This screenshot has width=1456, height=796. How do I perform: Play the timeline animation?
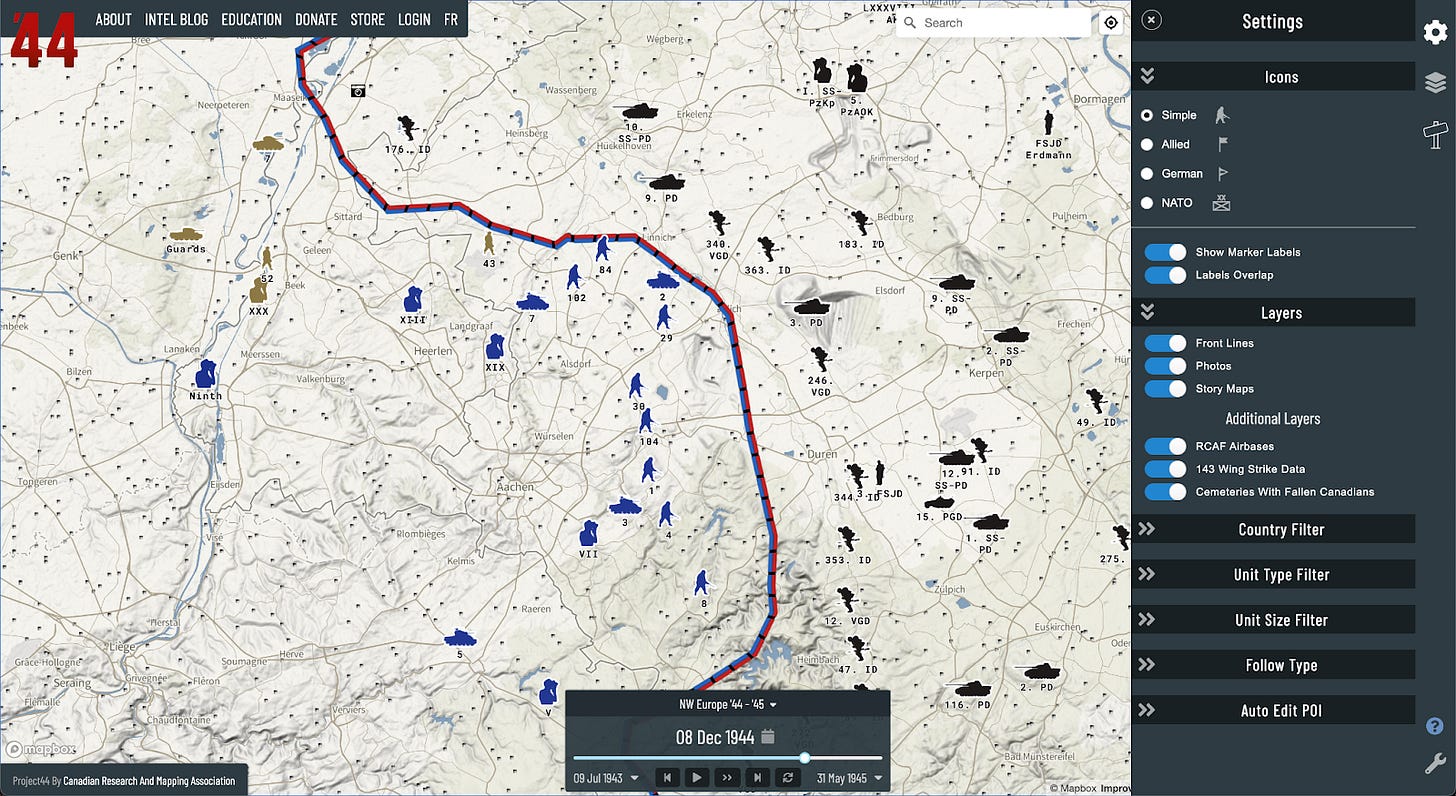pos(697,777)
